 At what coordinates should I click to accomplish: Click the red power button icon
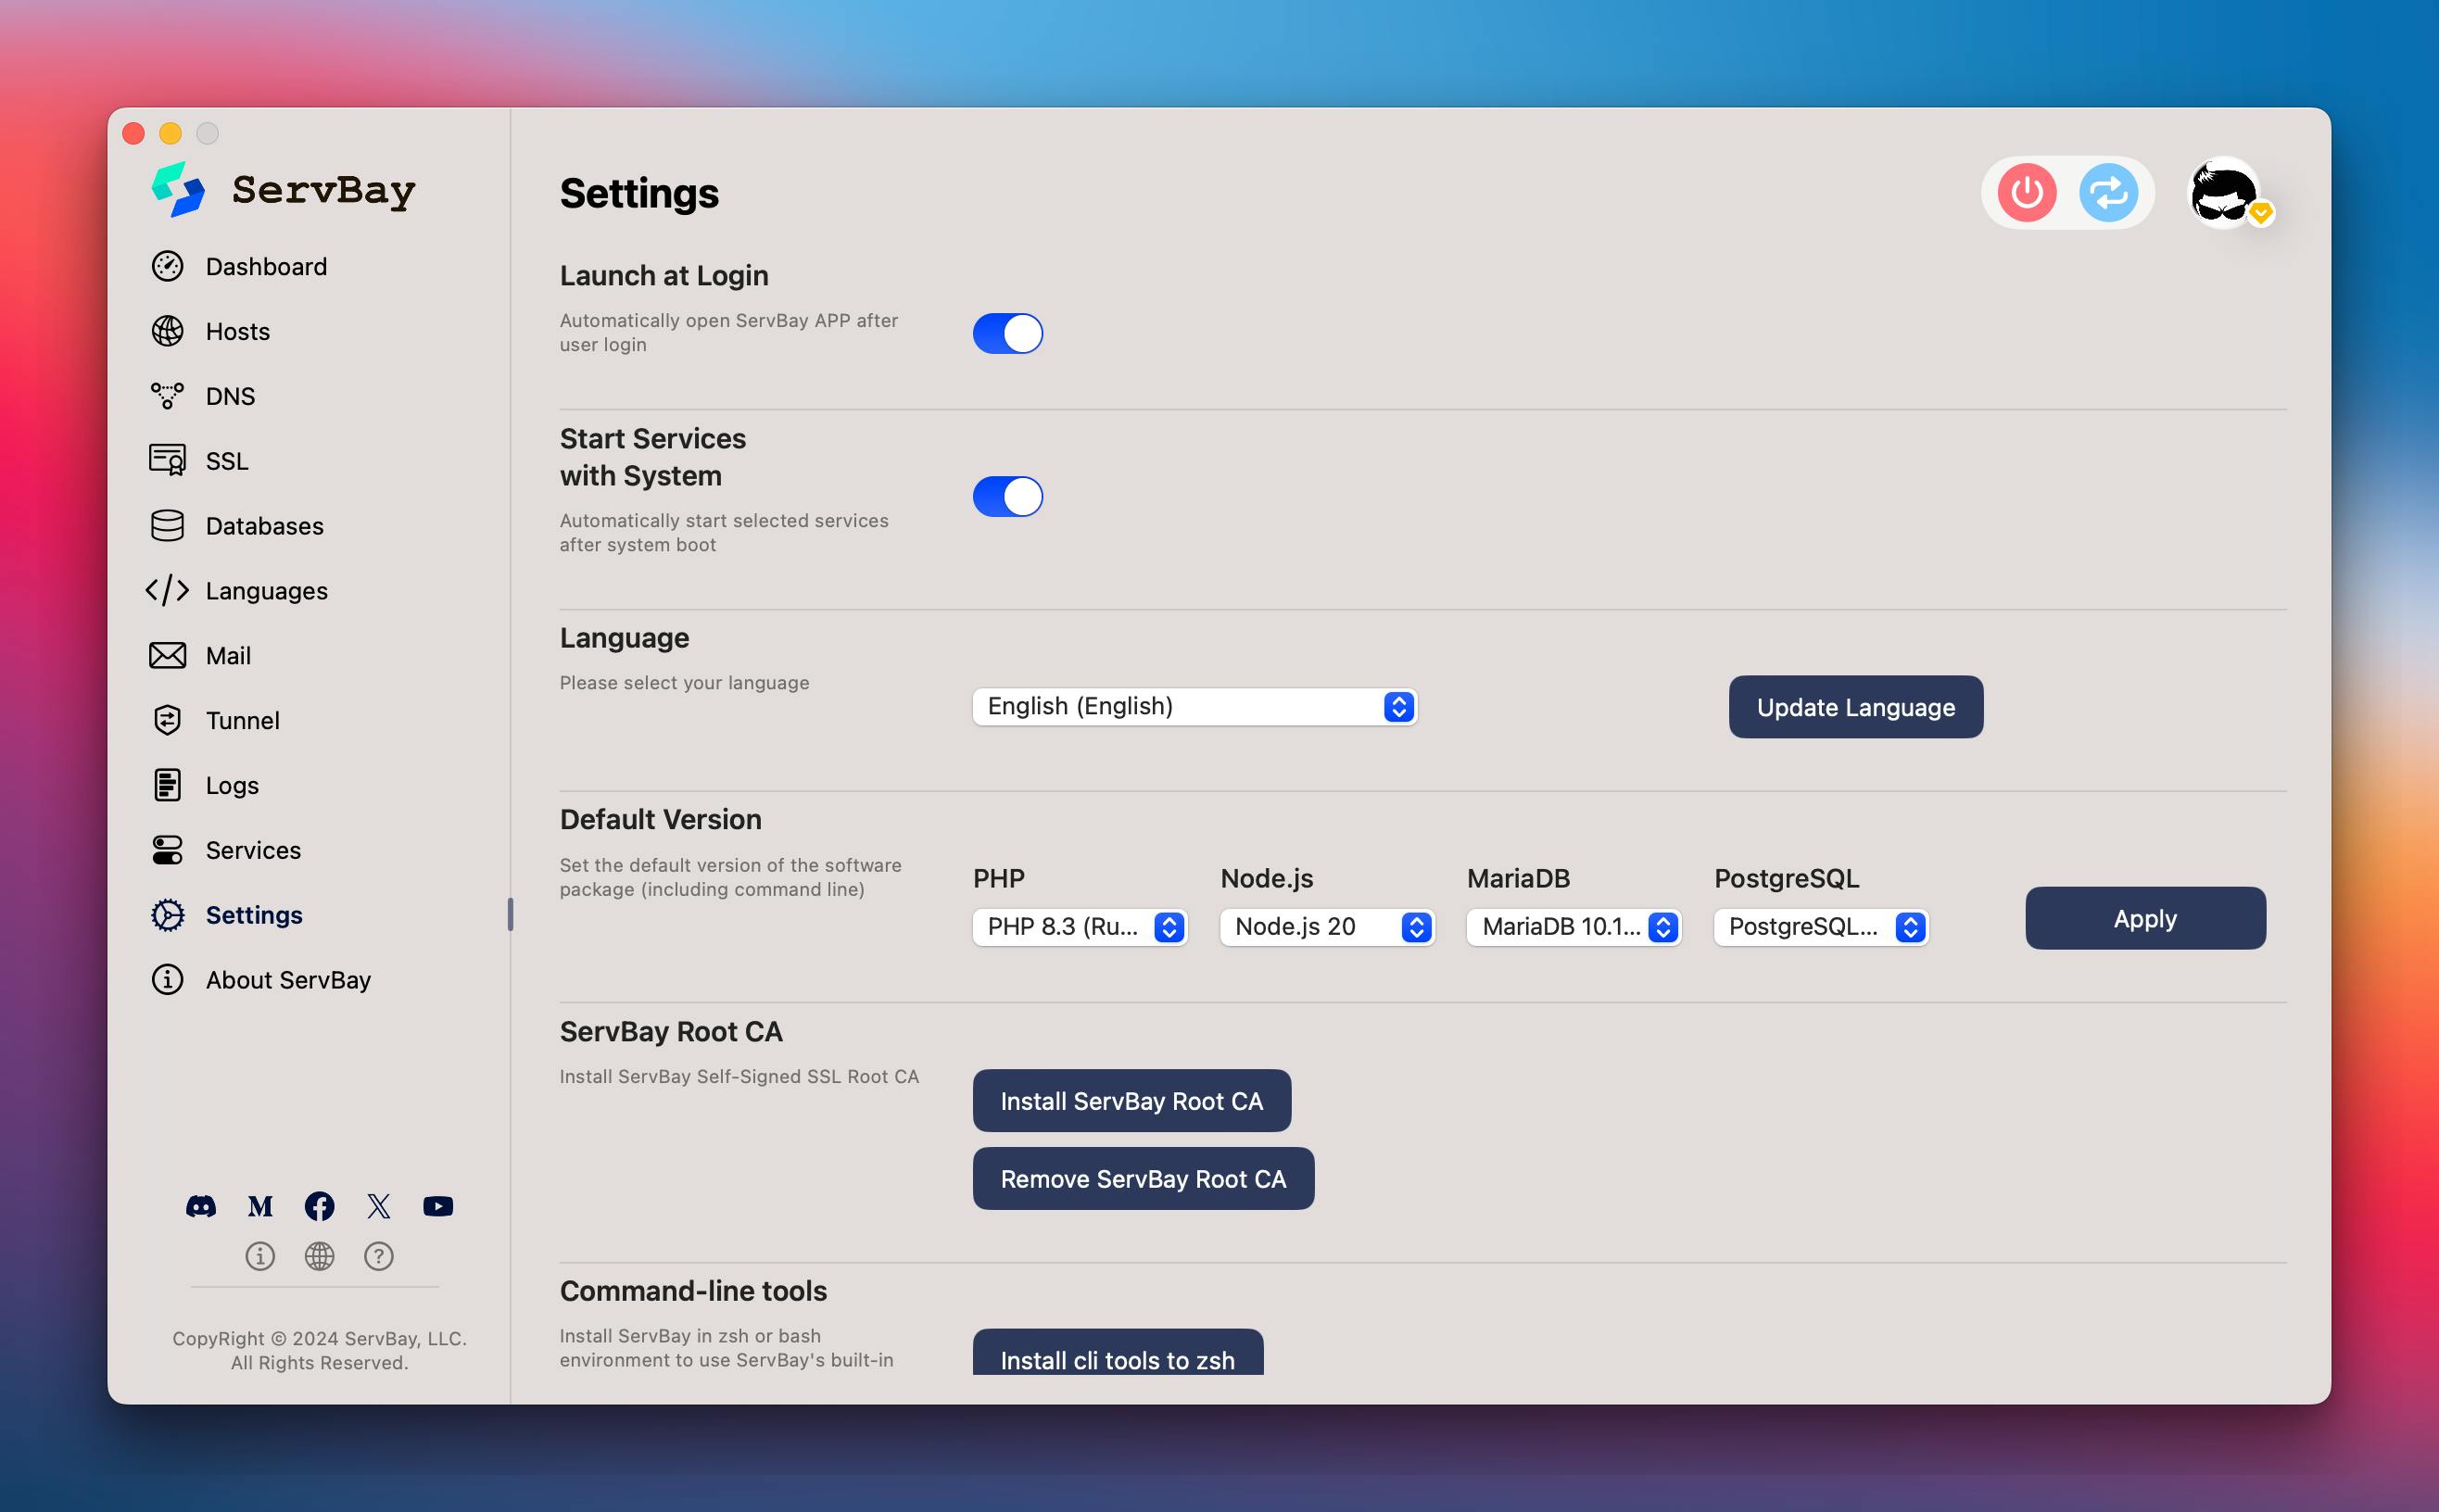click(2027, 192)
